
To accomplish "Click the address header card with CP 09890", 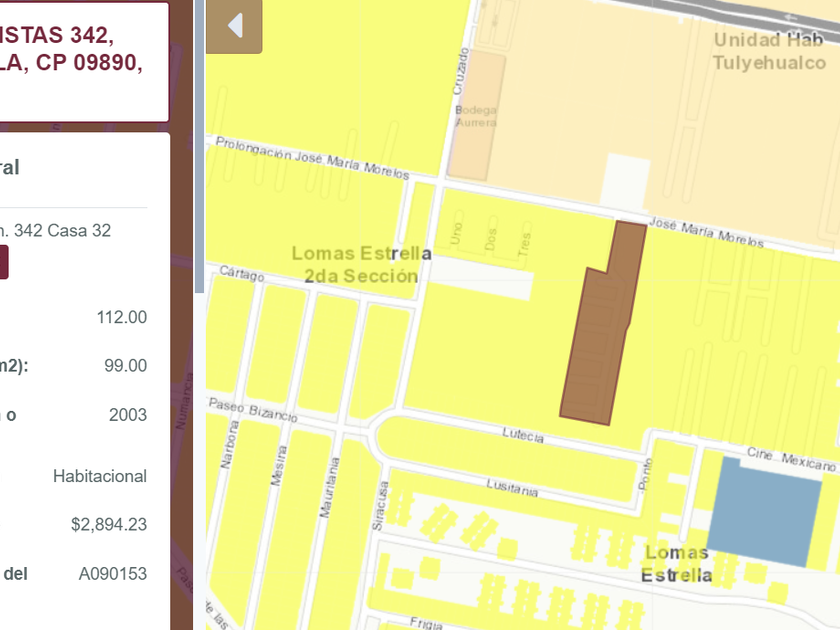I will click(x=80, y=60).
